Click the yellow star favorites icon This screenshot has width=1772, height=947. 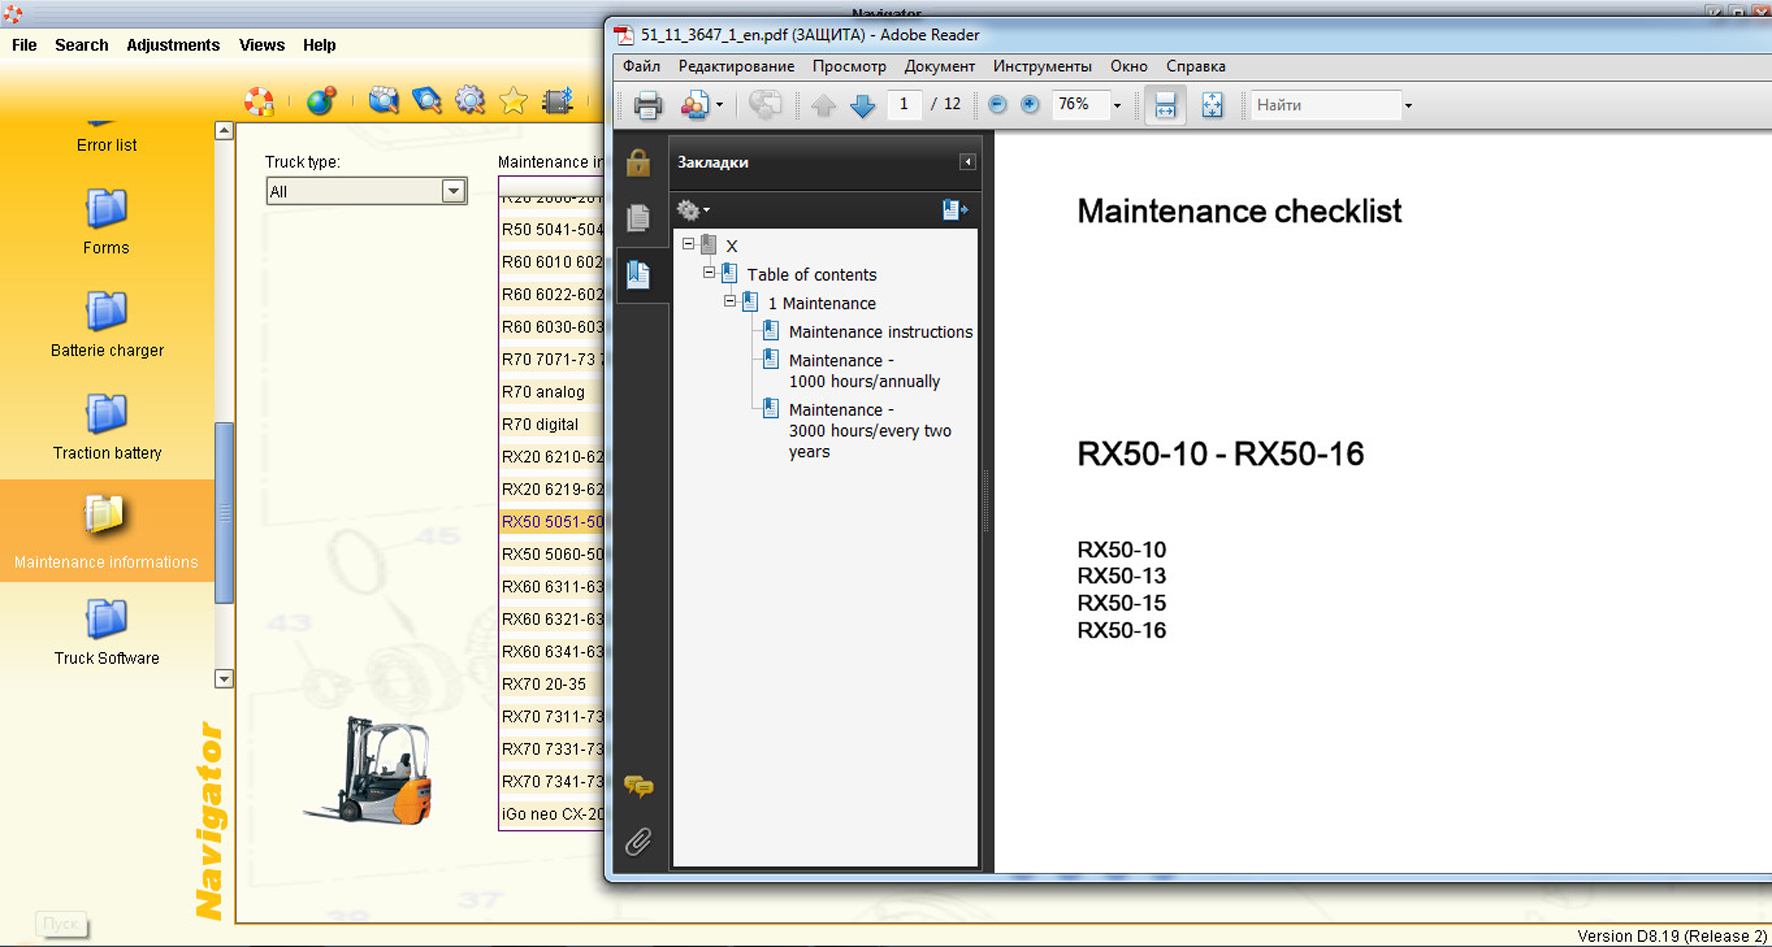pyautogui.click(x=513, y=101)
